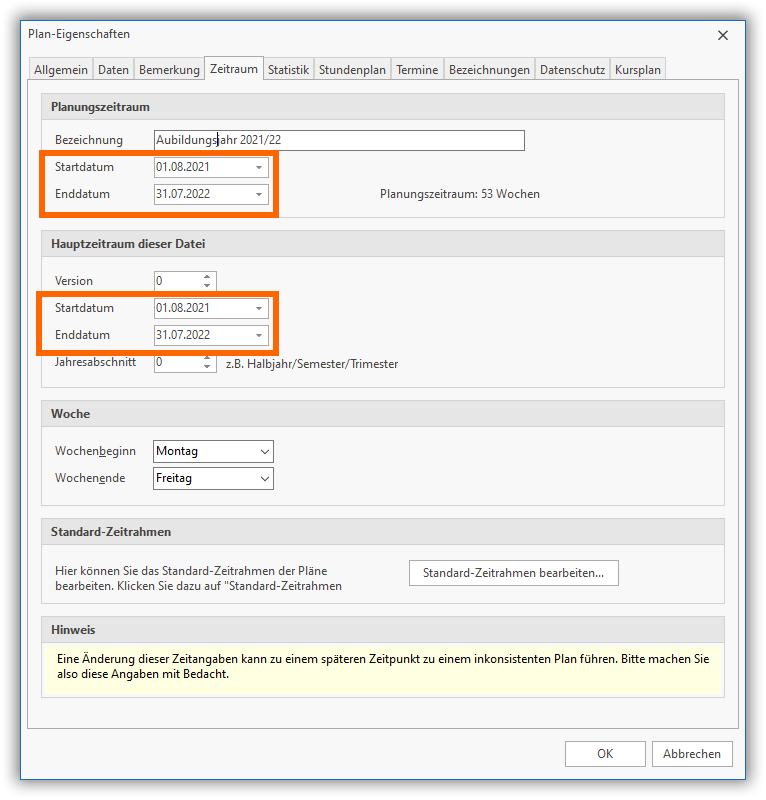
Task: Open the Stundenplan tab
Action: pos(352,70)
